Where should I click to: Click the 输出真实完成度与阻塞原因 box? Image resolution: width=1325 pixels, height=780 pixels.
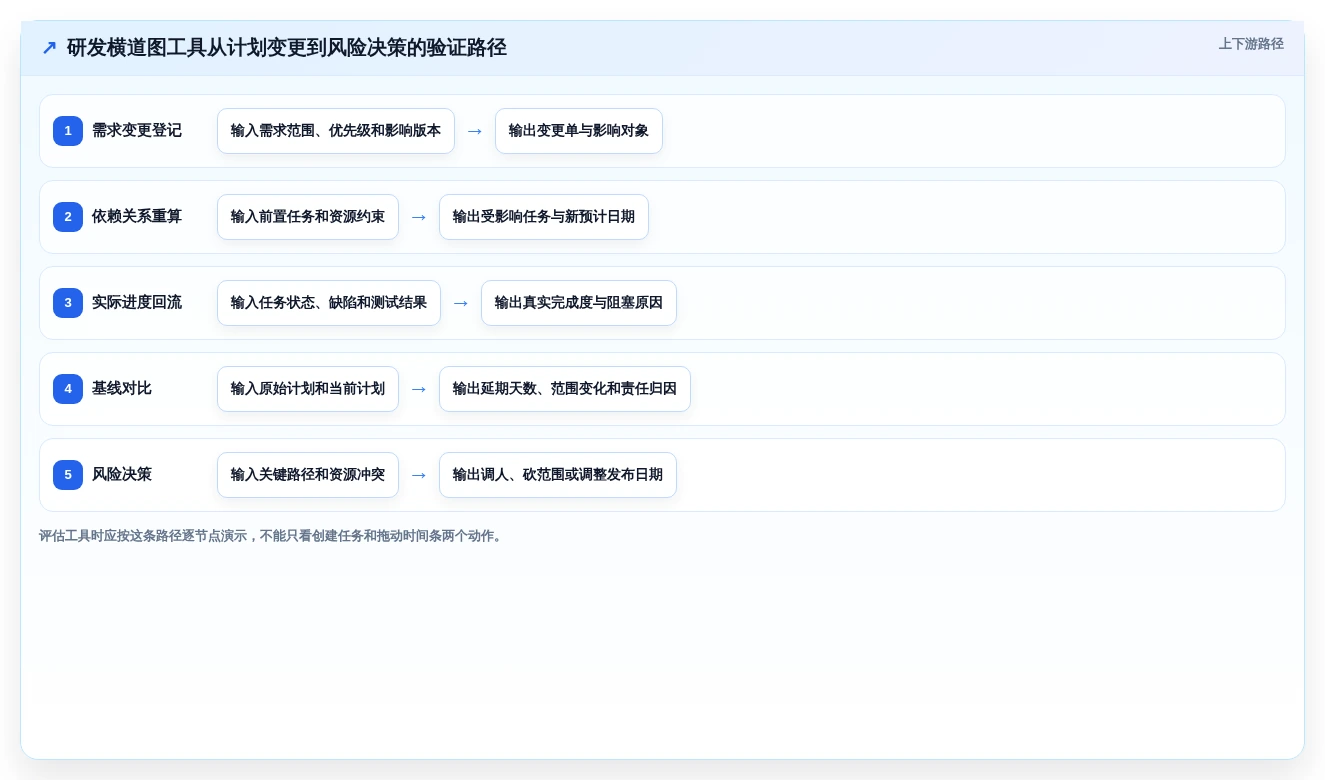point(579,303)
